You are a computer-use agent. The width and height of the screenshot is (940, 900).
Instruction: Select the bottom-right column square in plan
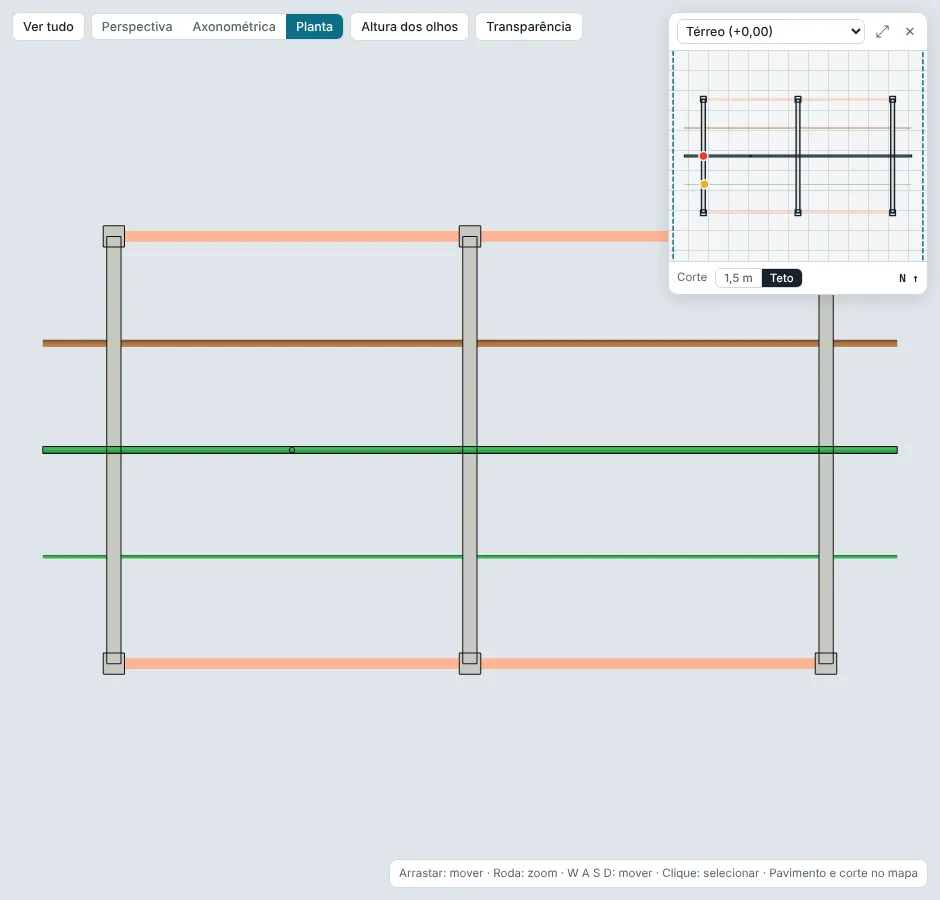point(826,664)
